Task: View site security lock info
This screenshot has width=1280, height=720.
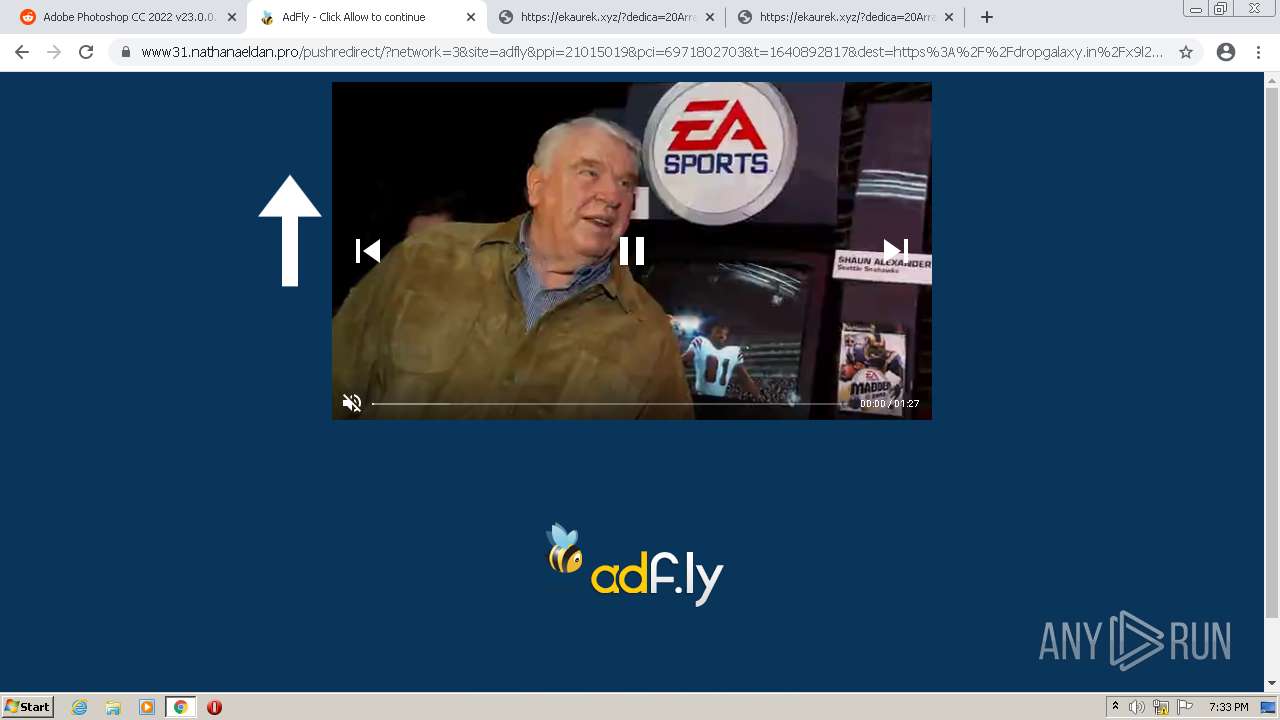Action: [126, 52]
